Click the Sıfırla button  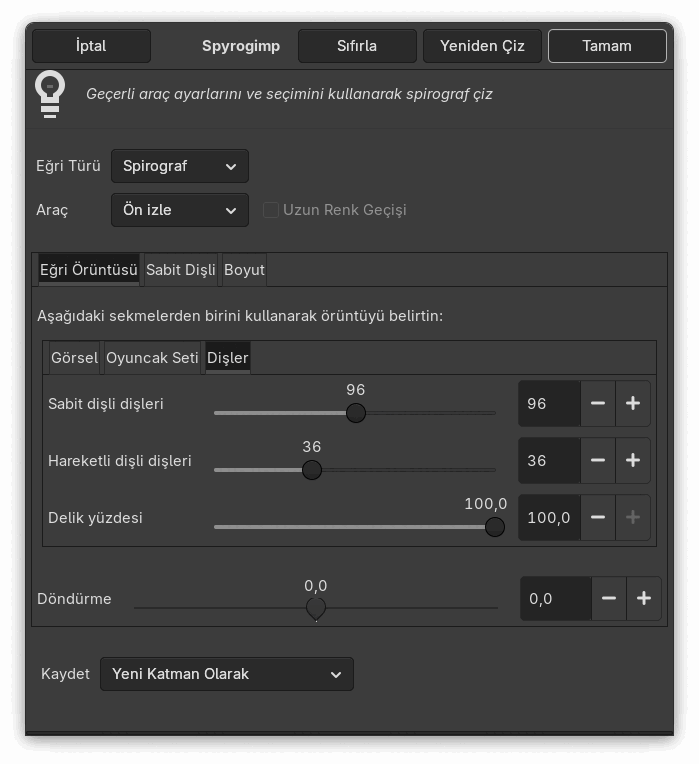(x=357, y=46)
